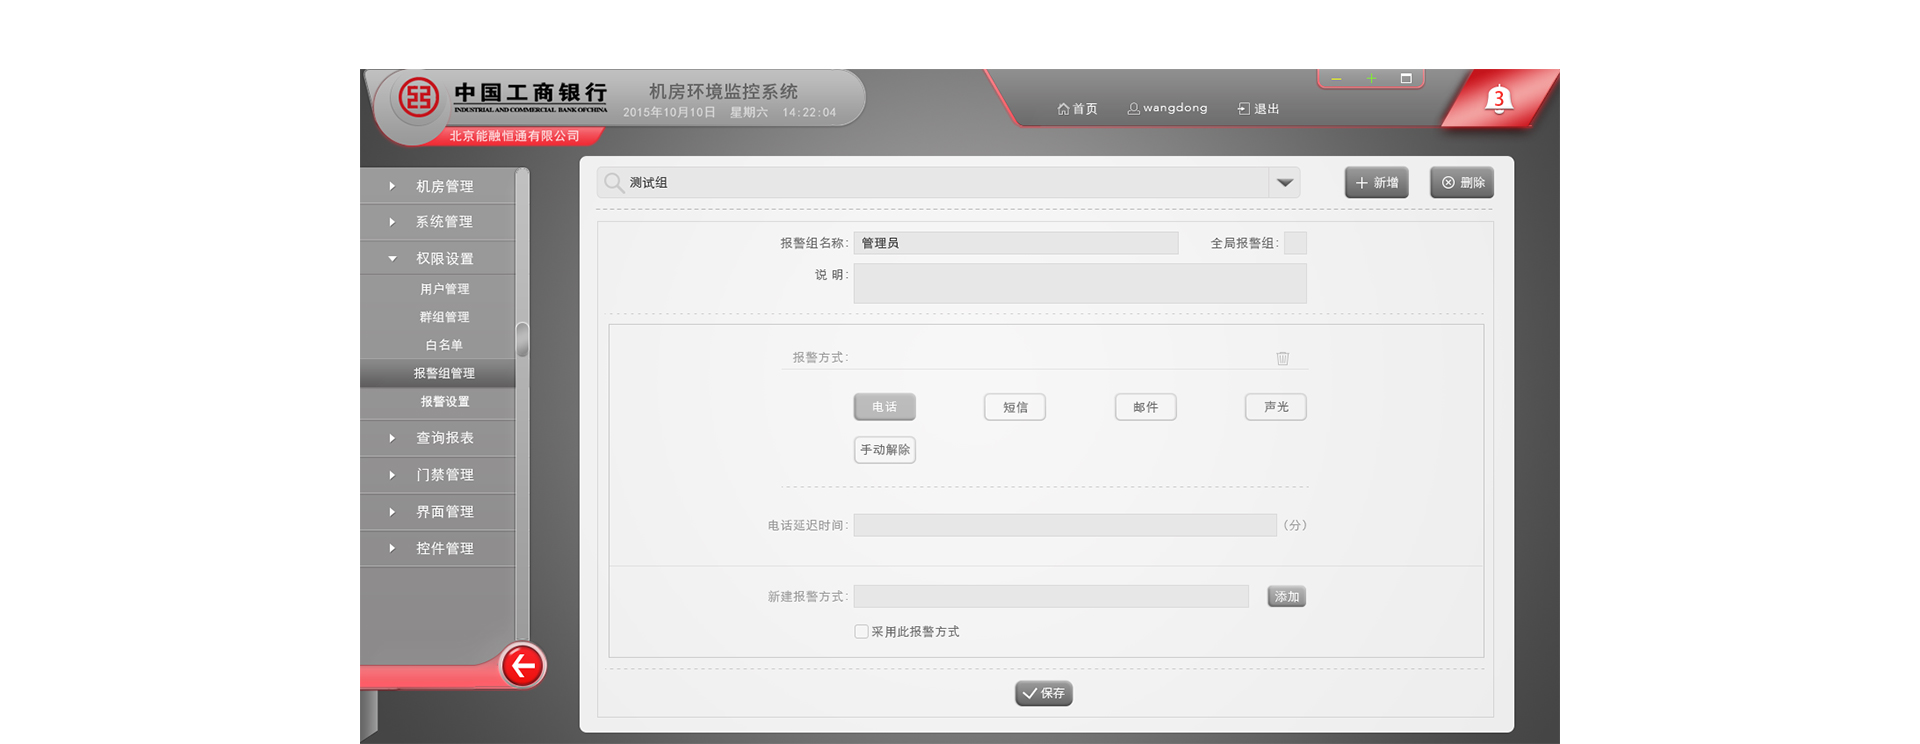Click the ICBC bank logo
The height and width of the screenshot is (744, 1920).
(x=419, y=98)
